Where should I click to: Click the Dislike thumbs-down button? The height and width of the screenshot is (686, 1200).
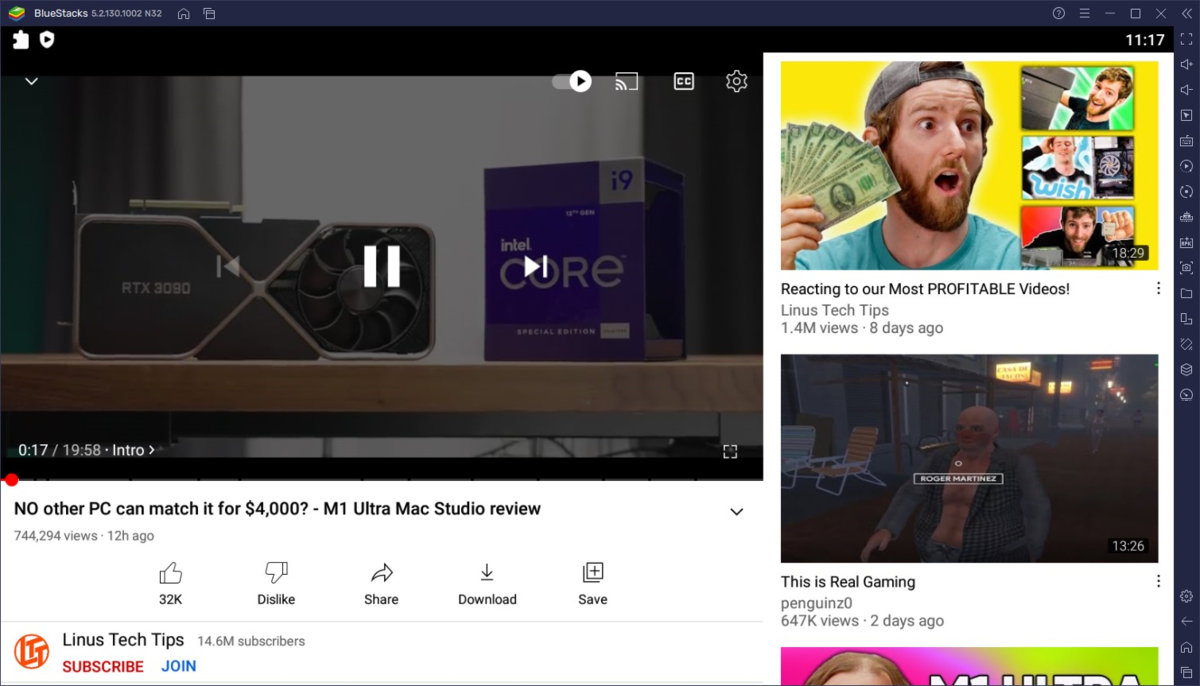276,584
